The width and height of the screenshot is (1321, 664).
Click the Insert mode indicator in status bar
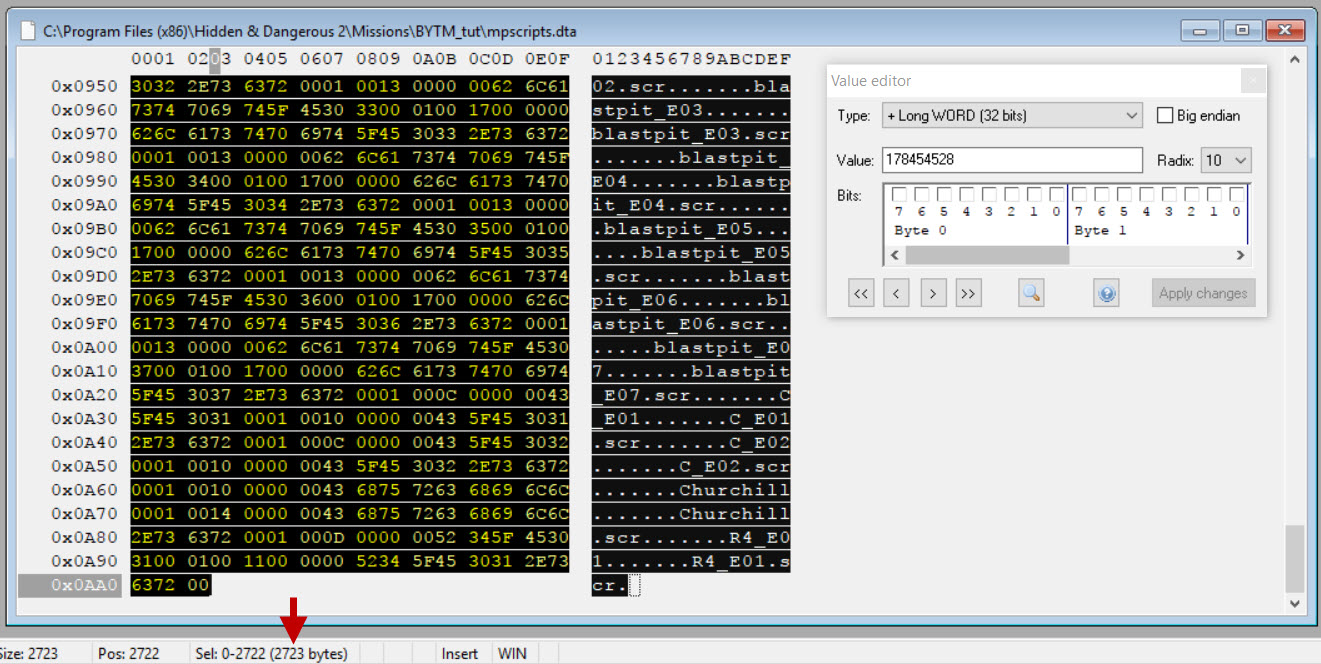pyautogui.click(x=460, y=653)
